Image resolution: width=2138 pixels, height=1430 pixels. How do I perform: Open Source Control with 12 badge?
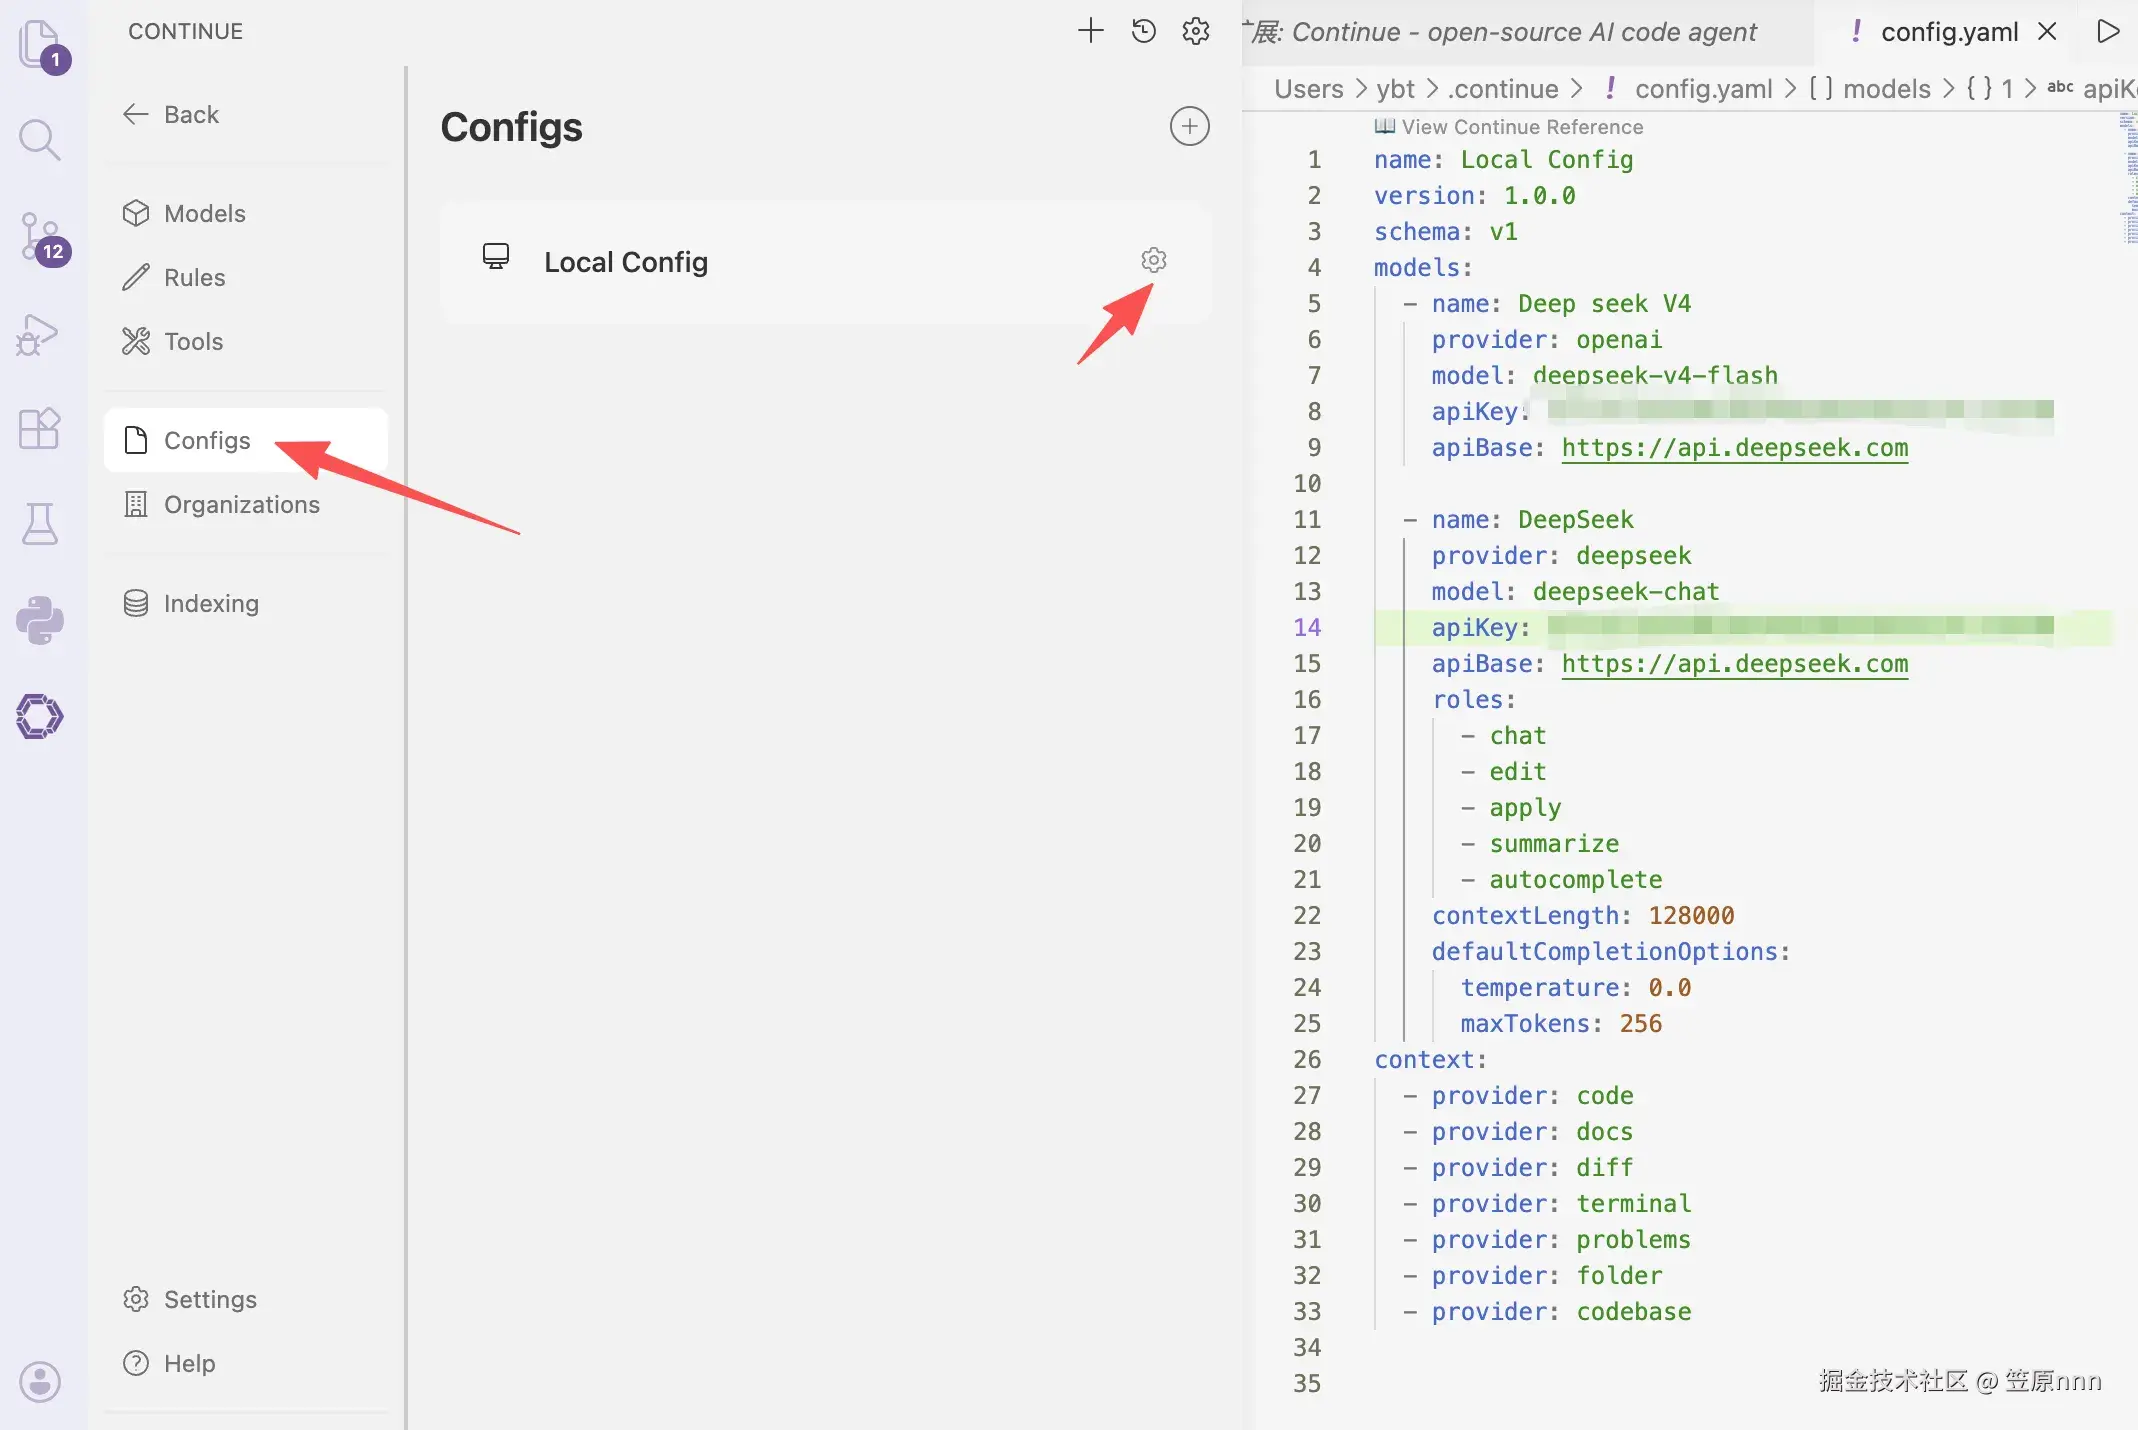40,236
